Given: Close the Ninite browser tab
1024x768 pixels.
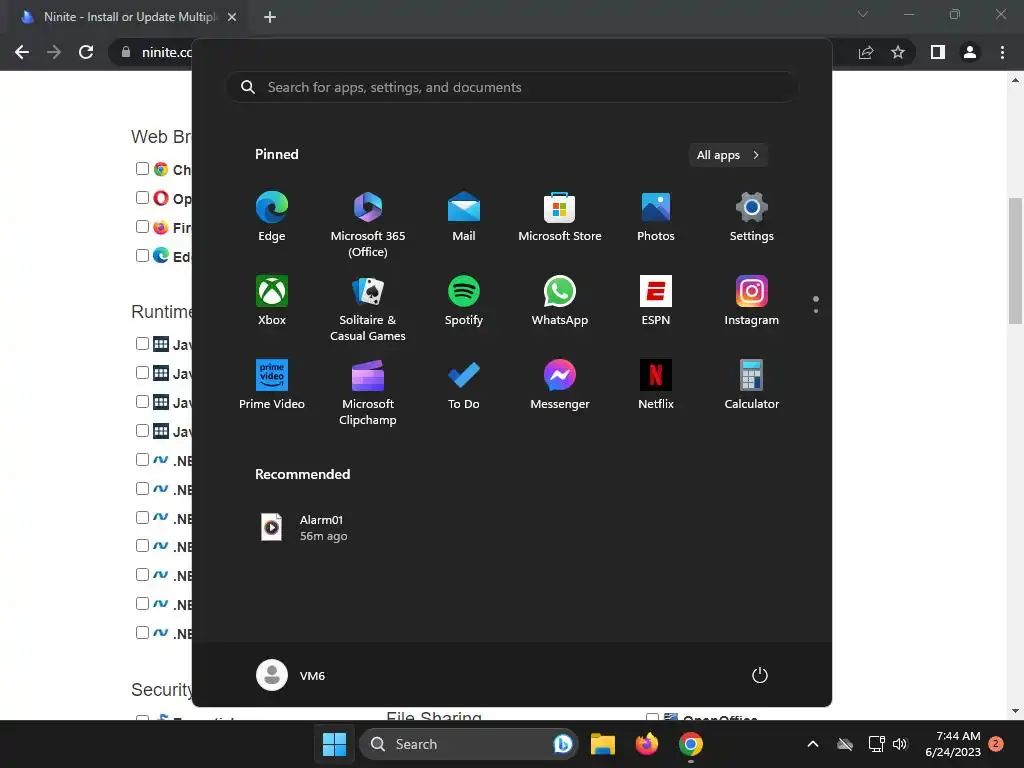Looking at the screenshot, I should [232, 17].
